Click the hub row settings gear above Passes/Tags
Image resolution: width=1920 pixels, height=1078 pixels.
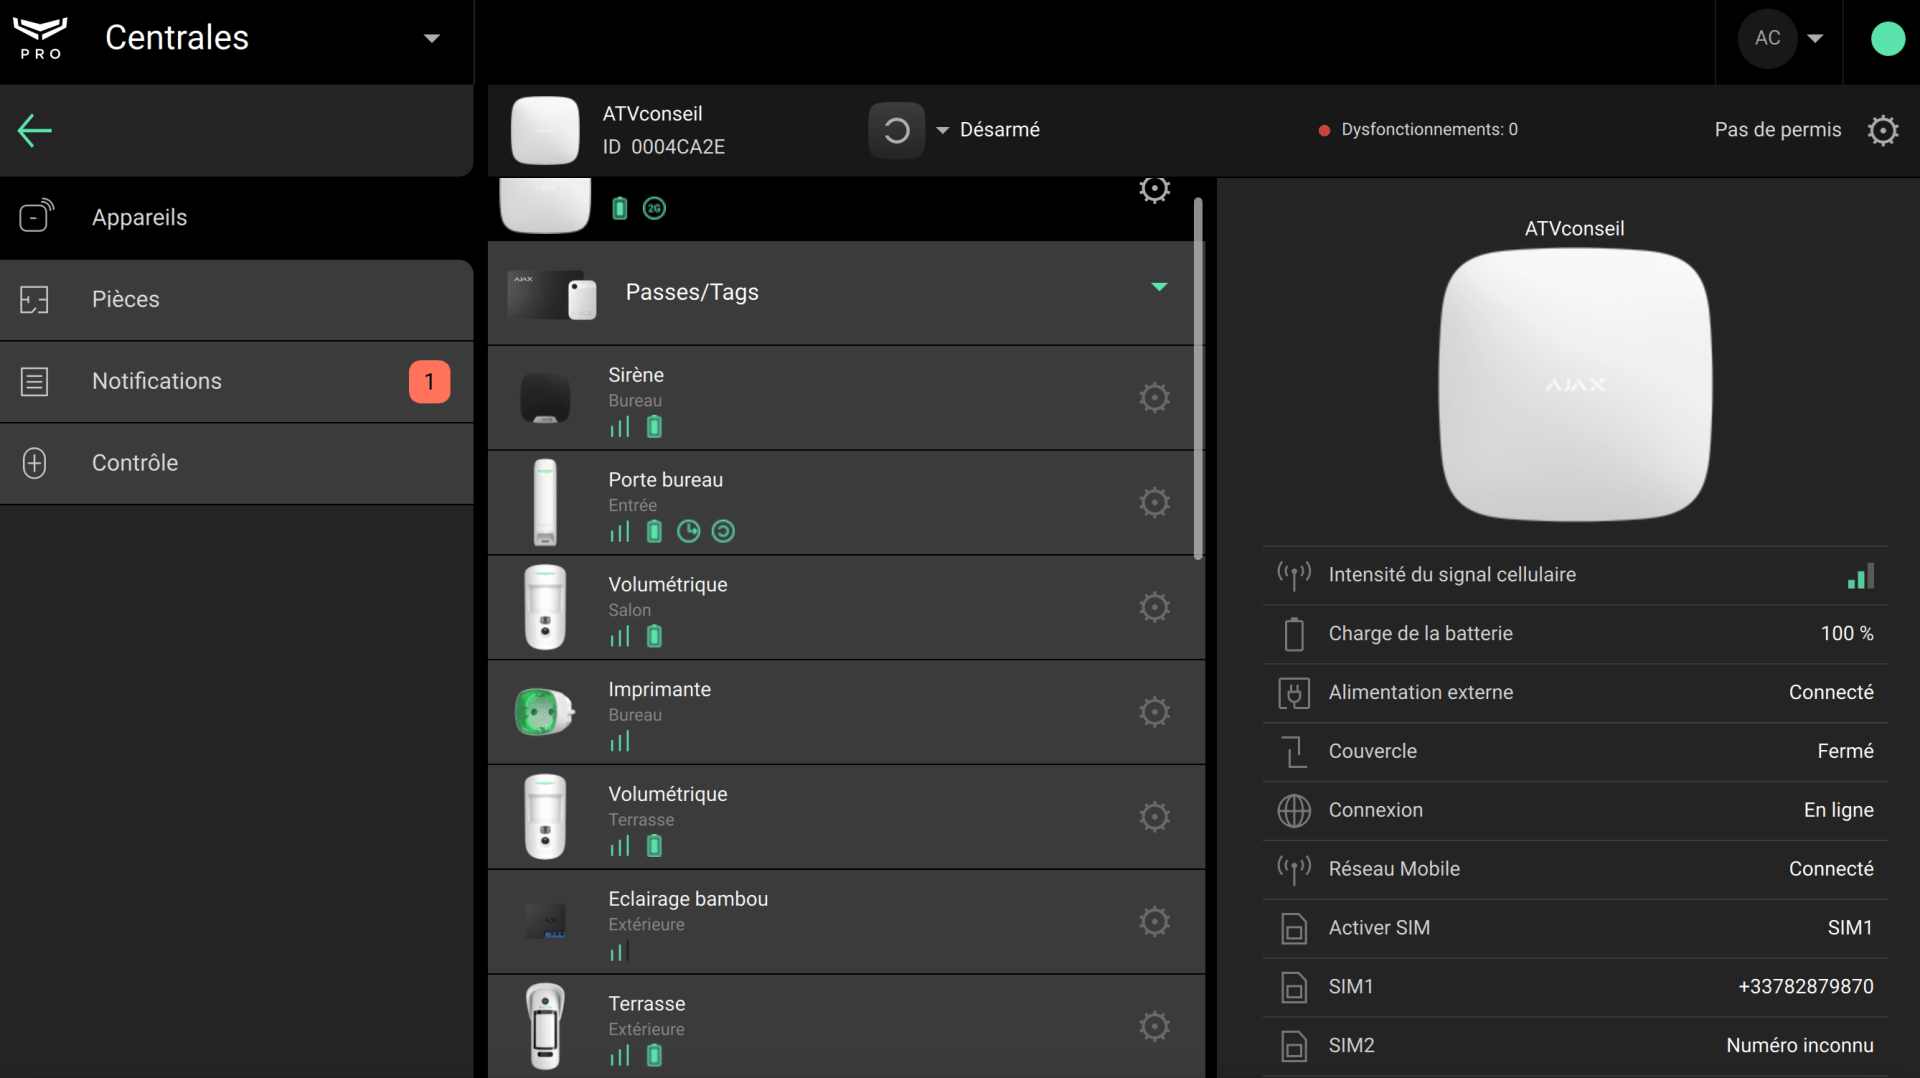(x=1154, y=189)
